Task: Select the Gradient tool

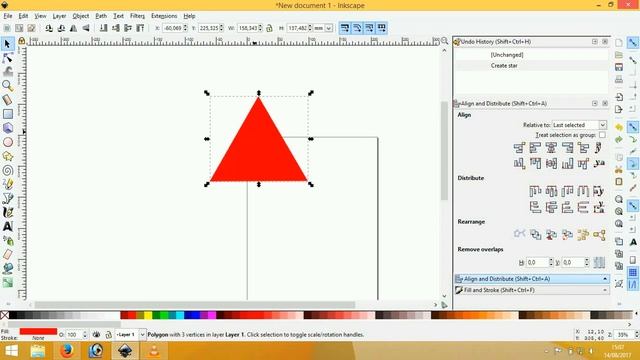Action: point(7,282)
